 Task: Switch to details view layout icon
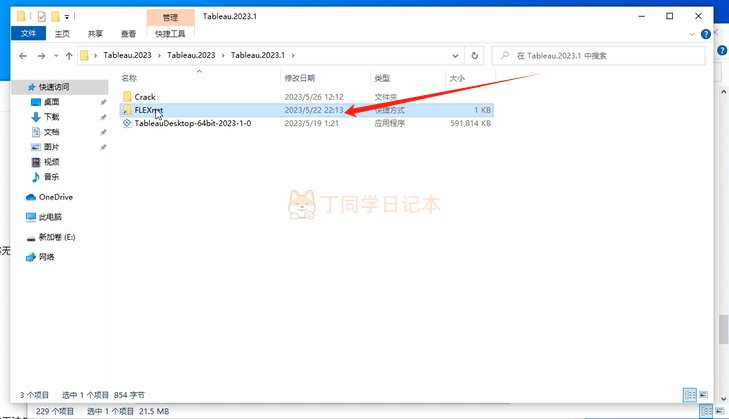pyautogui.click(x=690, y=395)
